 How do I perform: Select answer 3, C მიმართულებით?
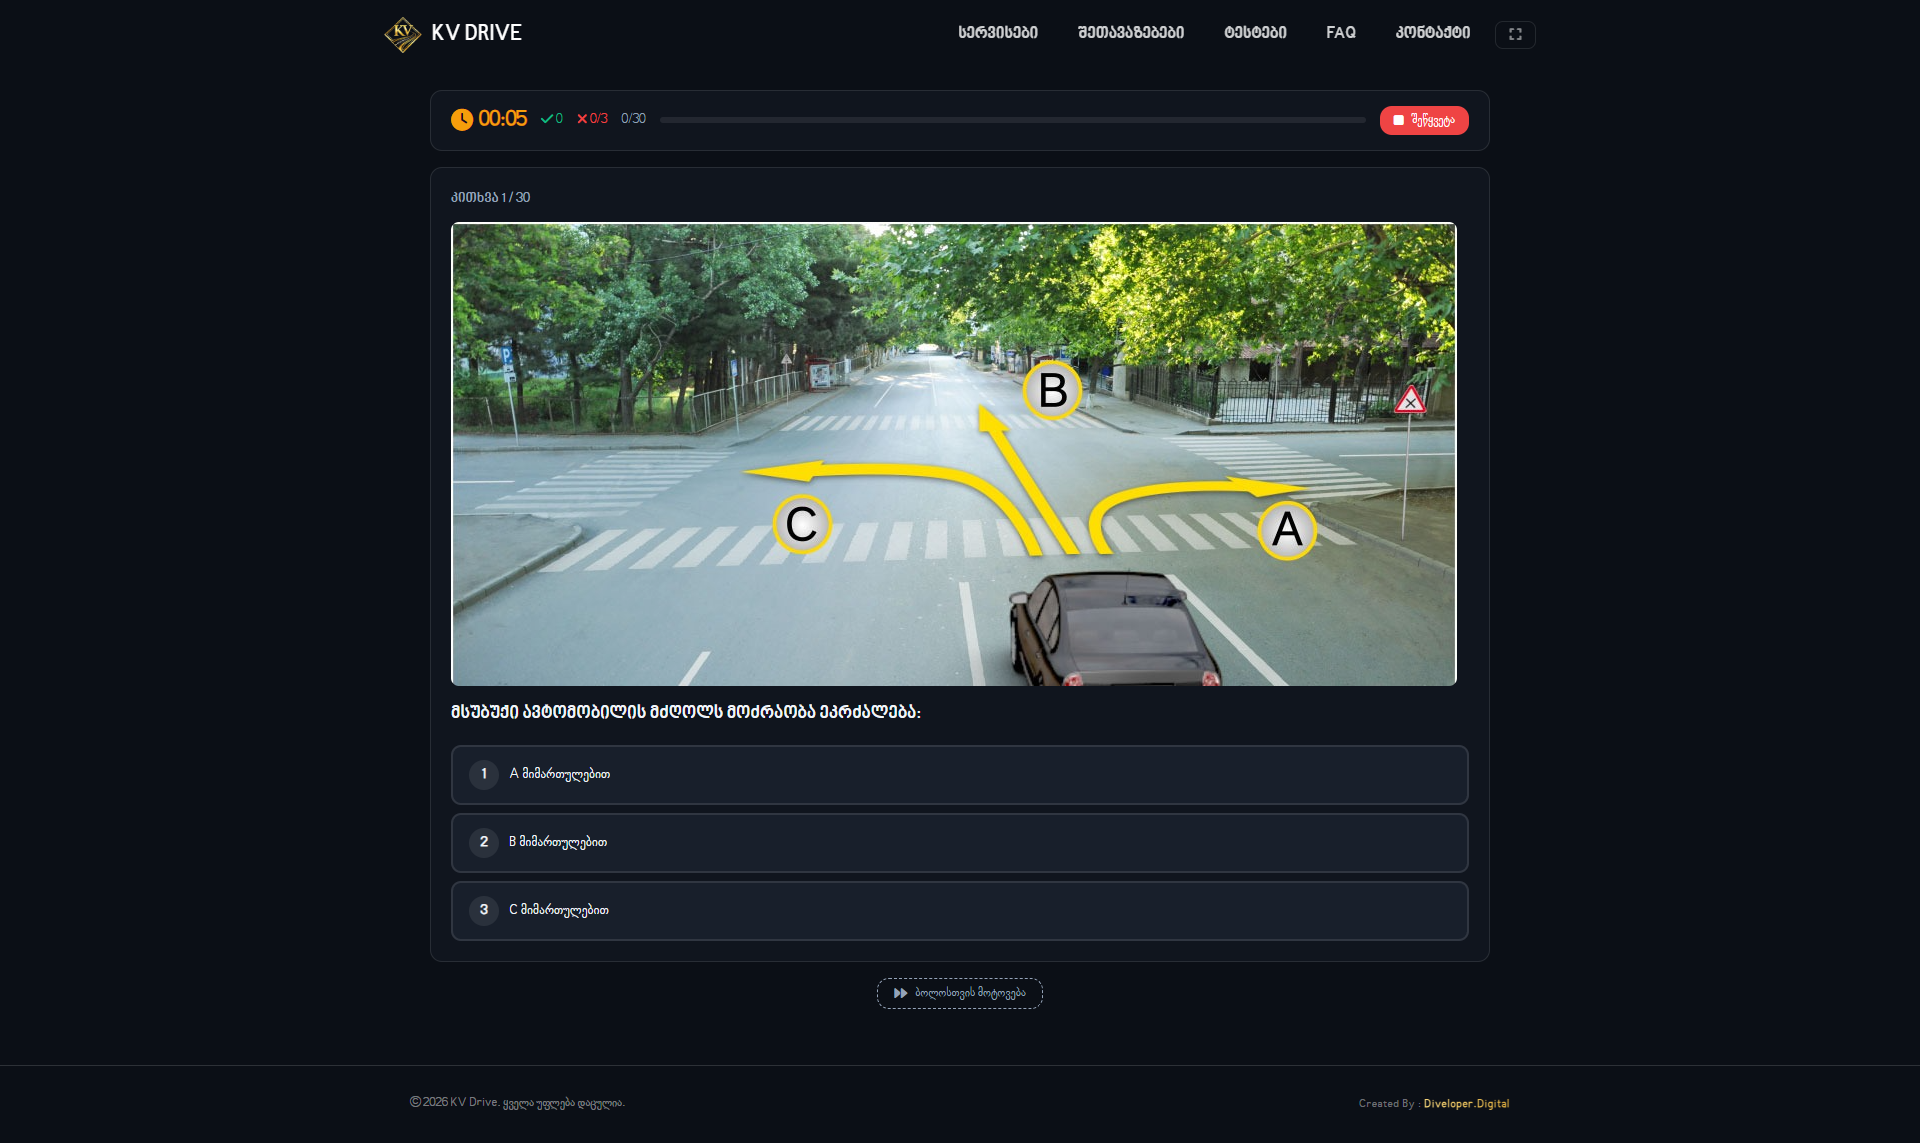[x=959, y=910]
